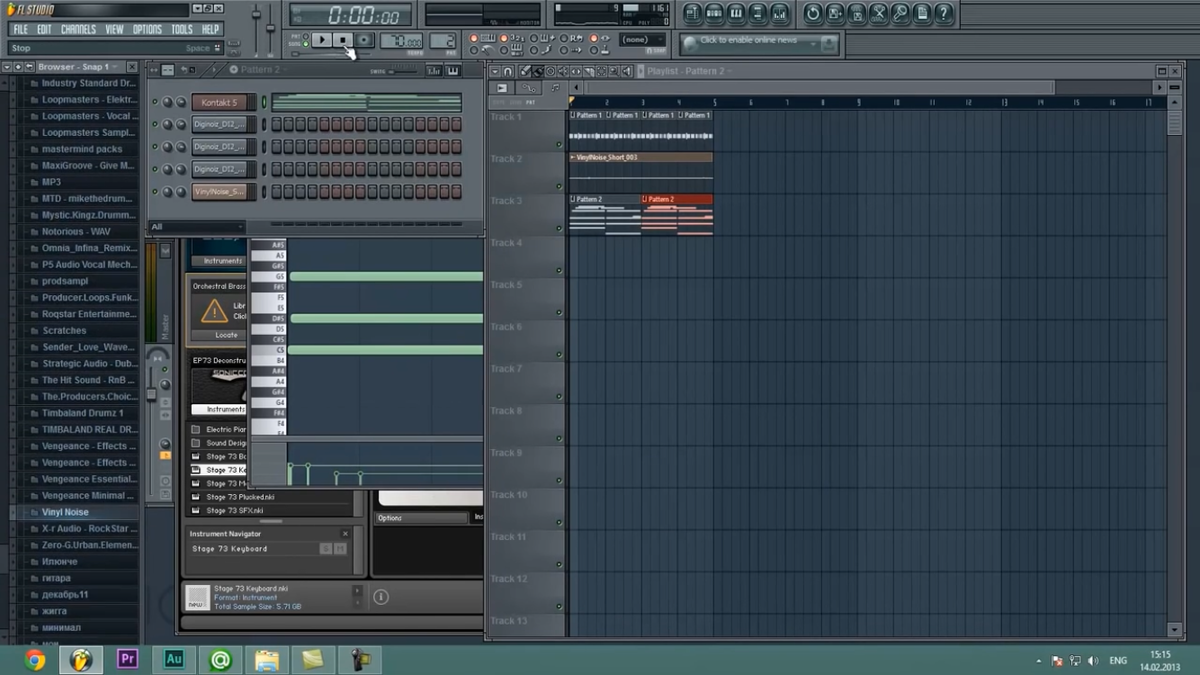Switch to song mode radio indicator
The width and height of the screenshot is (1200, 675).
305,44
